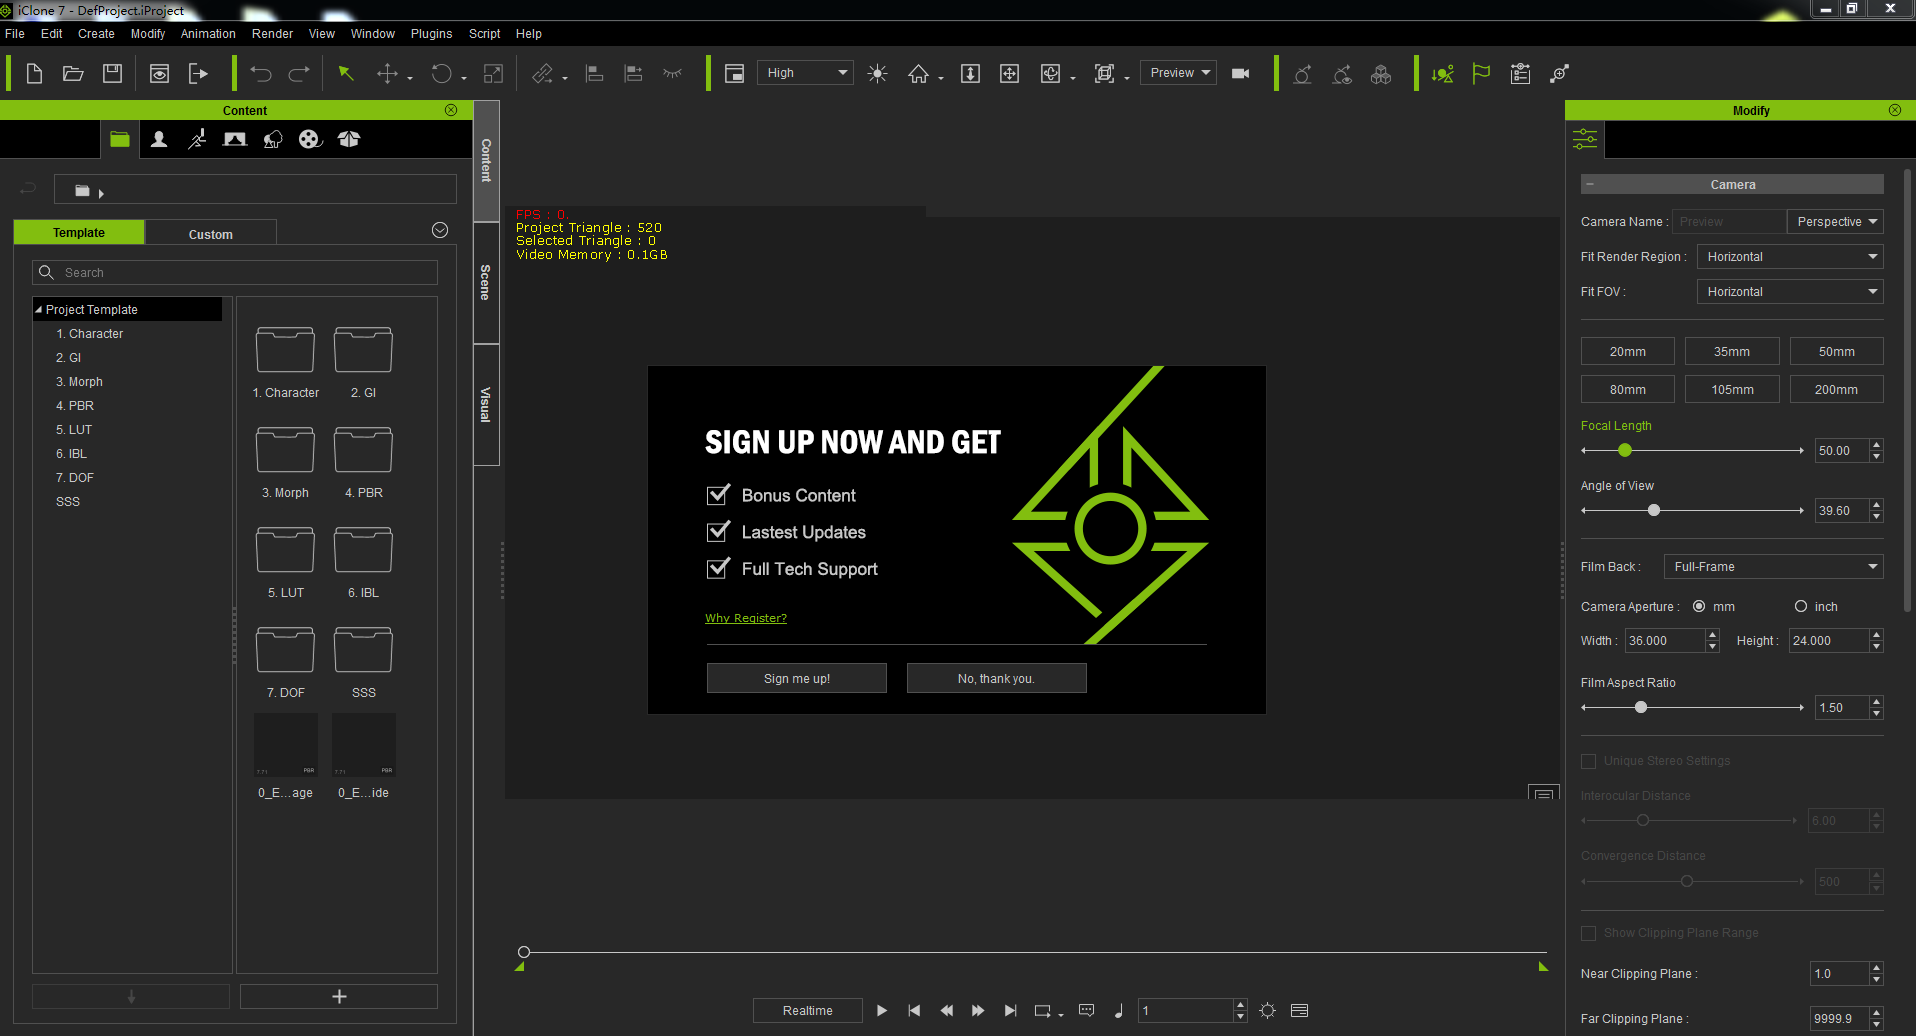Image resolution: width=1916 pixels, height=1036 pixels.
Task: Click the Save project icon
Action: click(112, 73)
